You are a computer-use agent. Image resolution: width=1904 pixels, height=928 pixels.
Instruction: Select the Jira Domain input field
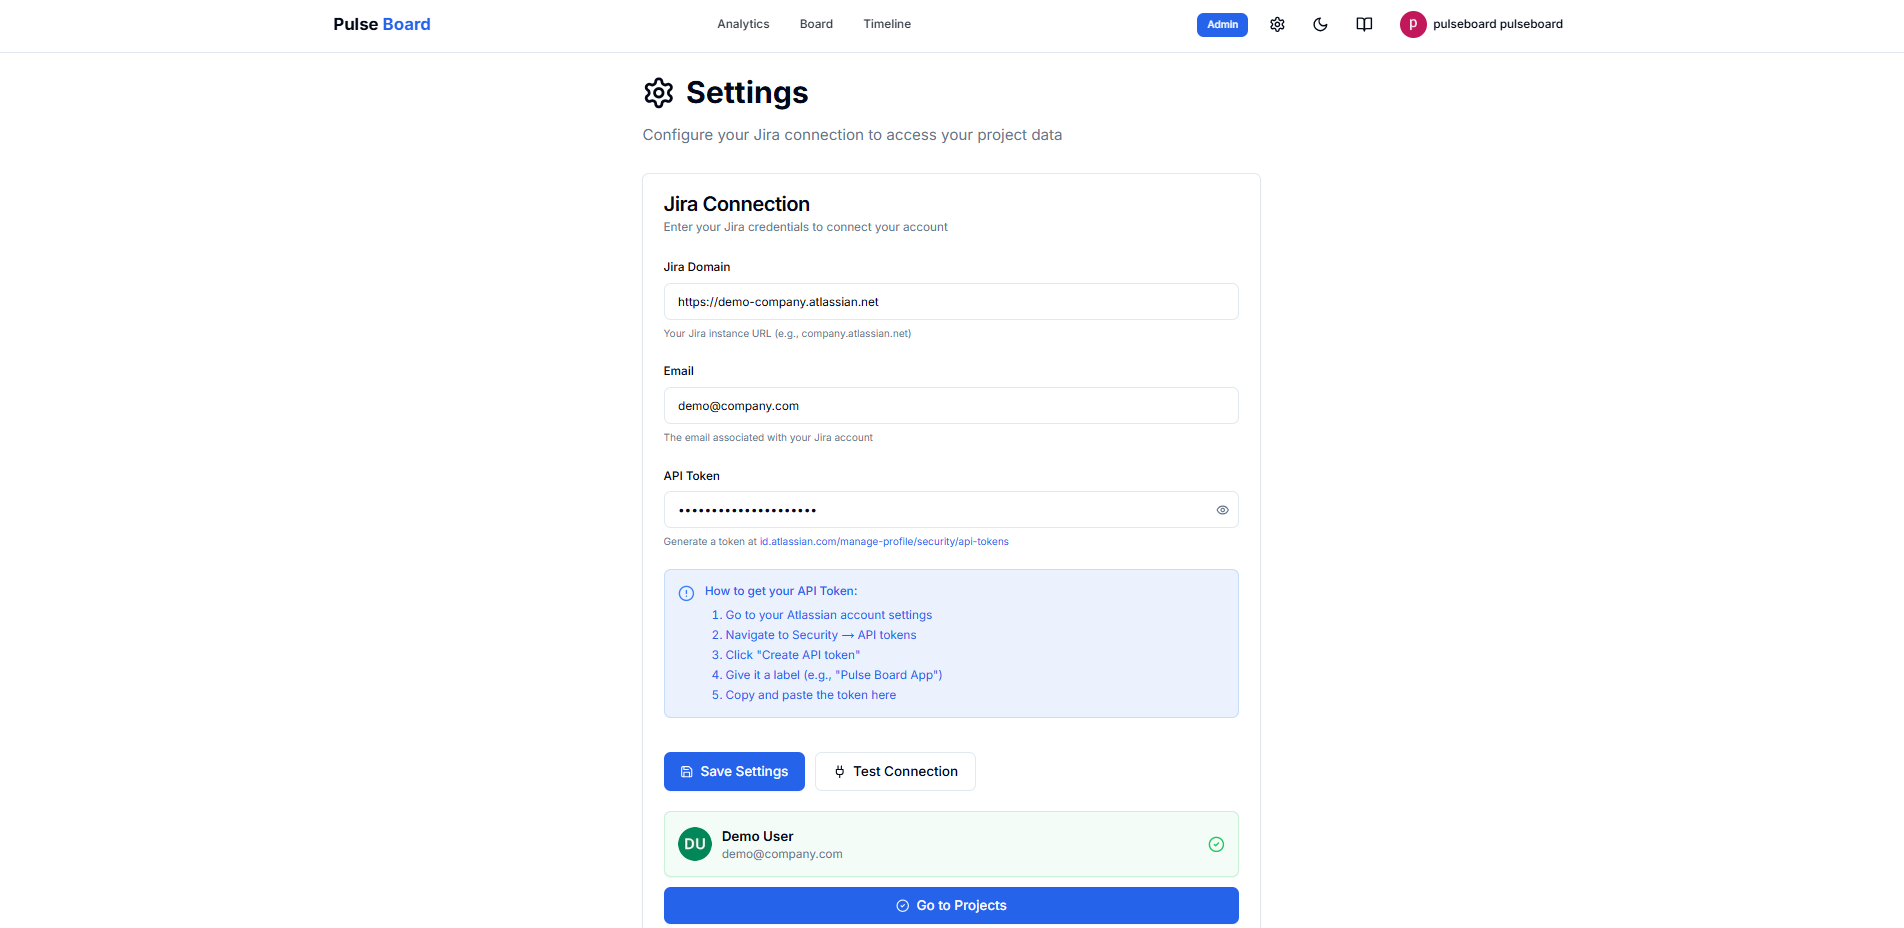pos(950,301)
